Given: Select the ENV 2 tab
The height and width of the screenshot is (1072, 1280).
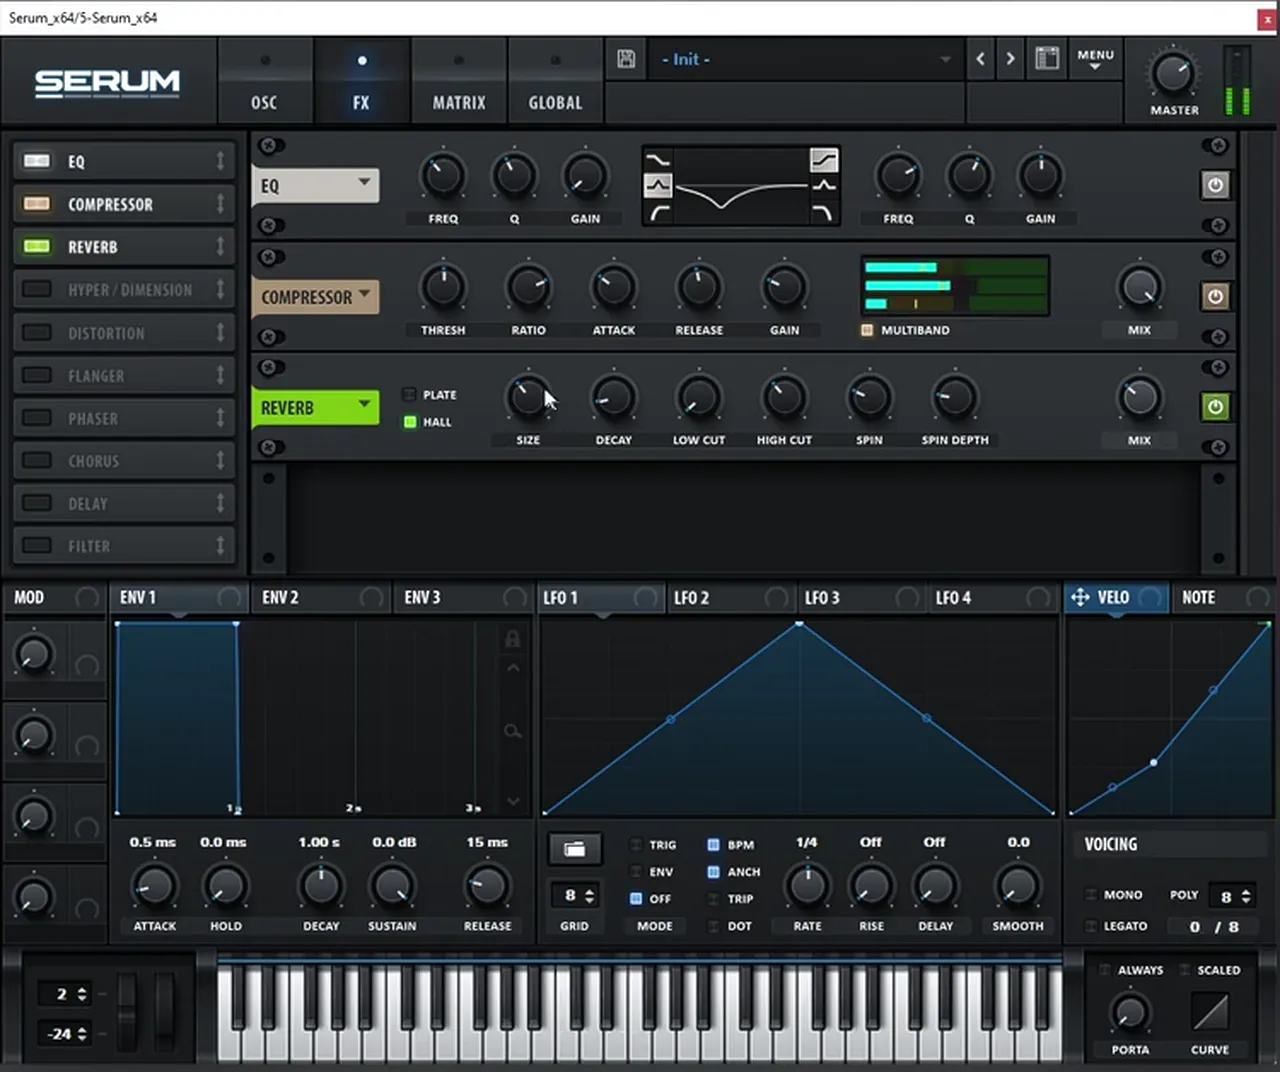Looking at the screenshot, I should 322,597.
